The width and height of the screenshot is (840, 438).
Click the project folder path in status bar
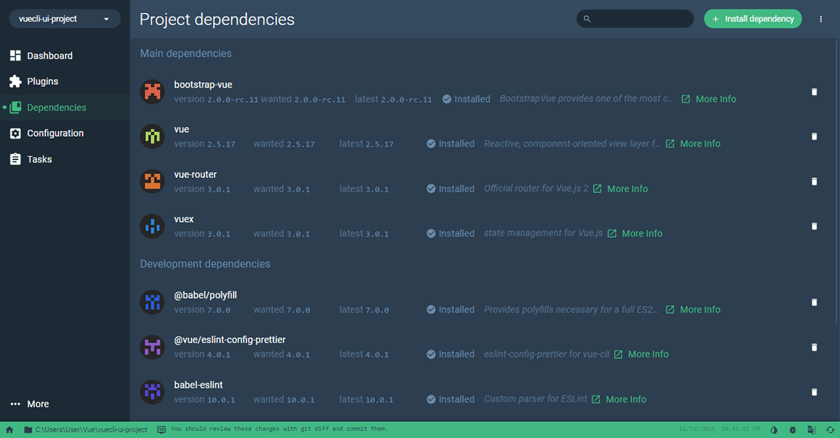coord(86,429)
